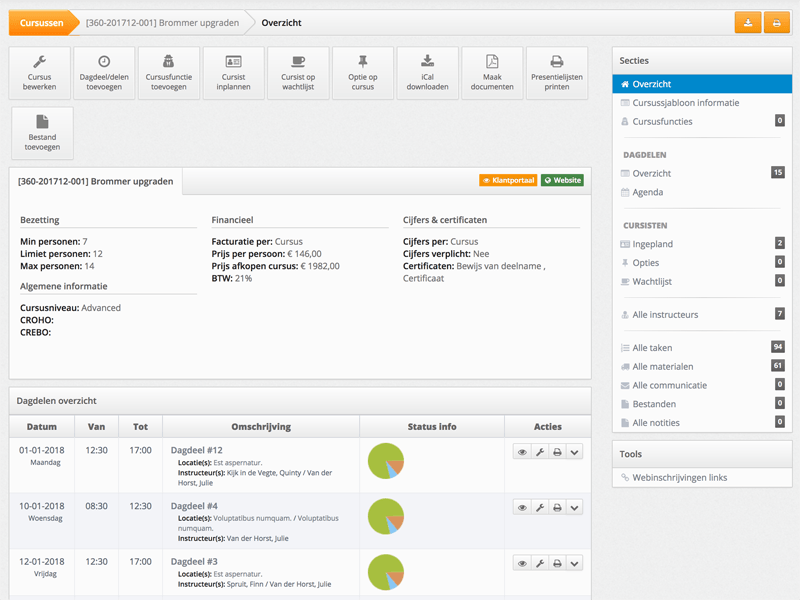
Task: Open the Klantportaal orange button
Action: click(508, 180)
